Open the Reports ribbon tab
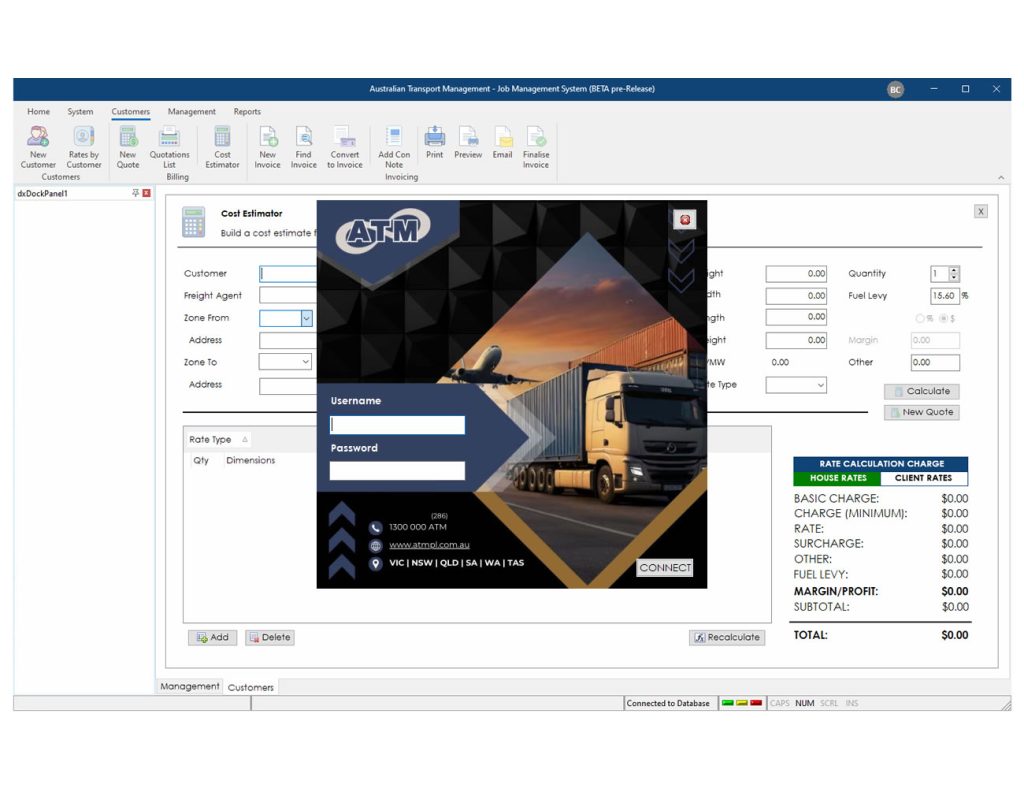The height and width of the screenshot is (788, 1024). coord(247,112)
